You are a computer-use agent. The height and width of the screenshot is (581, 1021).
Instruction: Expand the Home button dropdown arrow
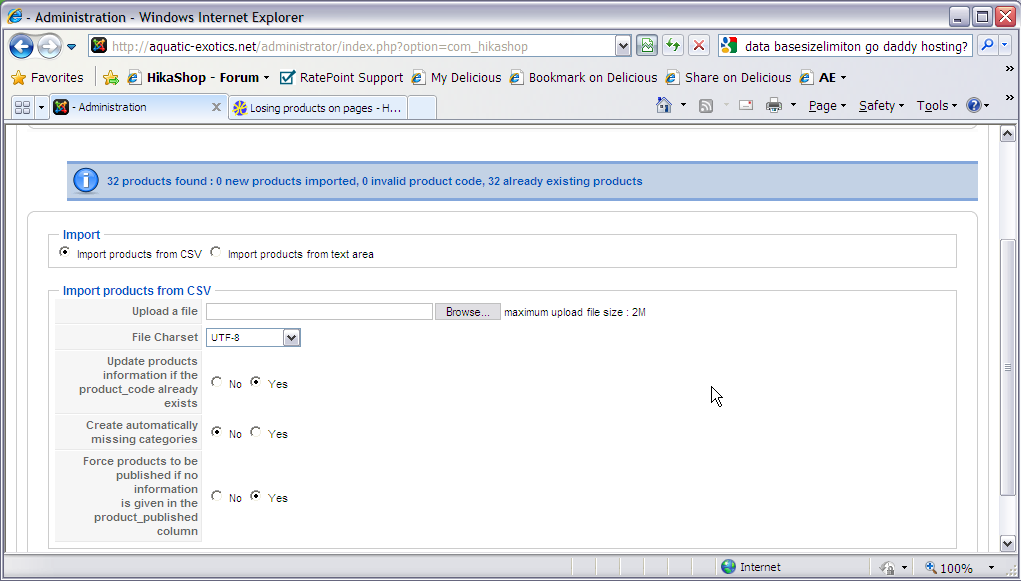click(x=683, y=105)
